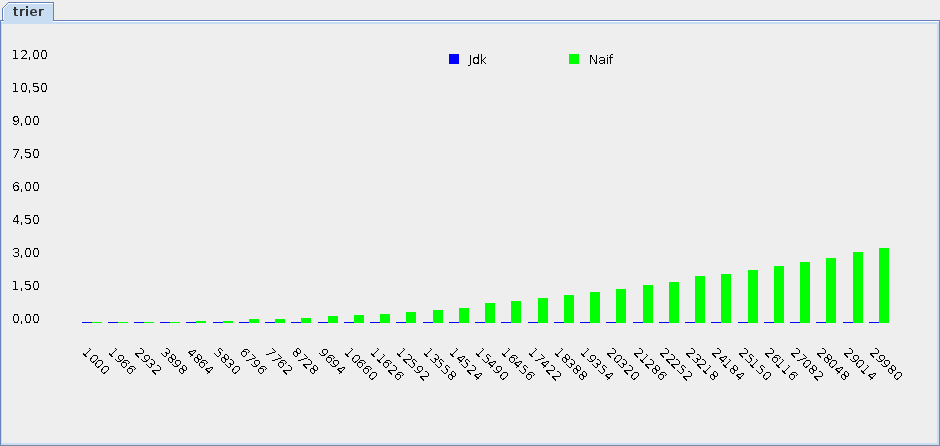
Task: Click the green bar for 20320
Action: tap(621, 306)
